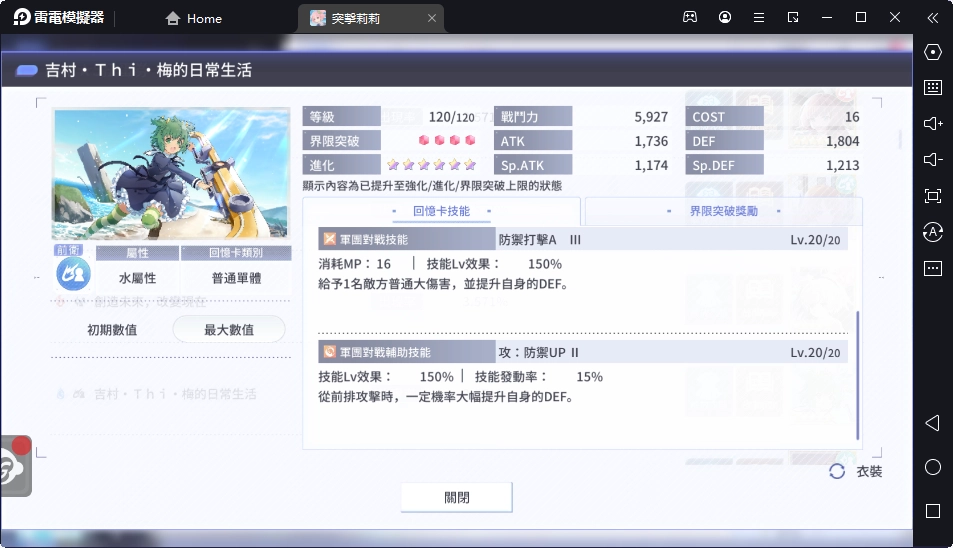Click the red limit-break gems row
The height and width of the screenshot is (548, 953).
(x=447, y=140)
